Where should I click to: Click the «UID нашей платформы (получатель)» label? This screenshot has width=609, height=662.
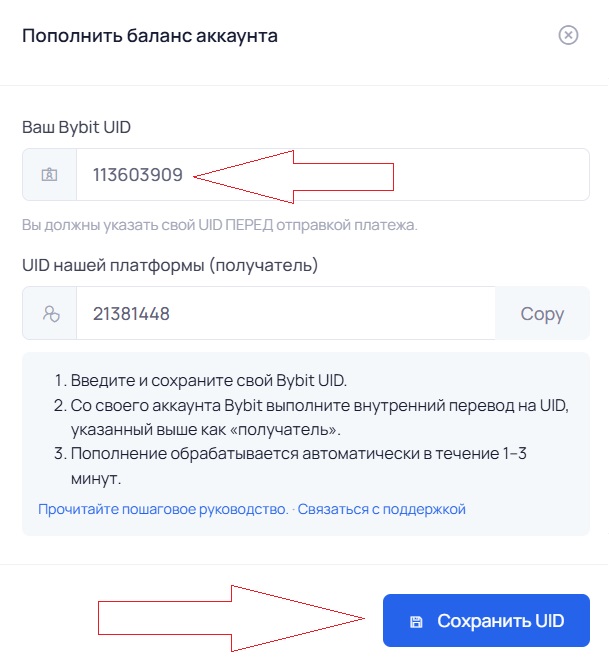170,265
